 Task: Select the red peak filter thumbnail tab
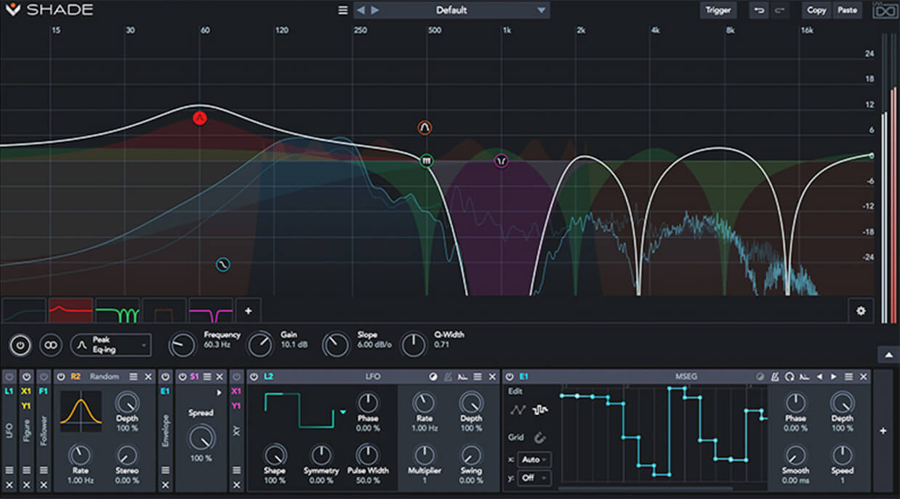(x=71, y=311)
